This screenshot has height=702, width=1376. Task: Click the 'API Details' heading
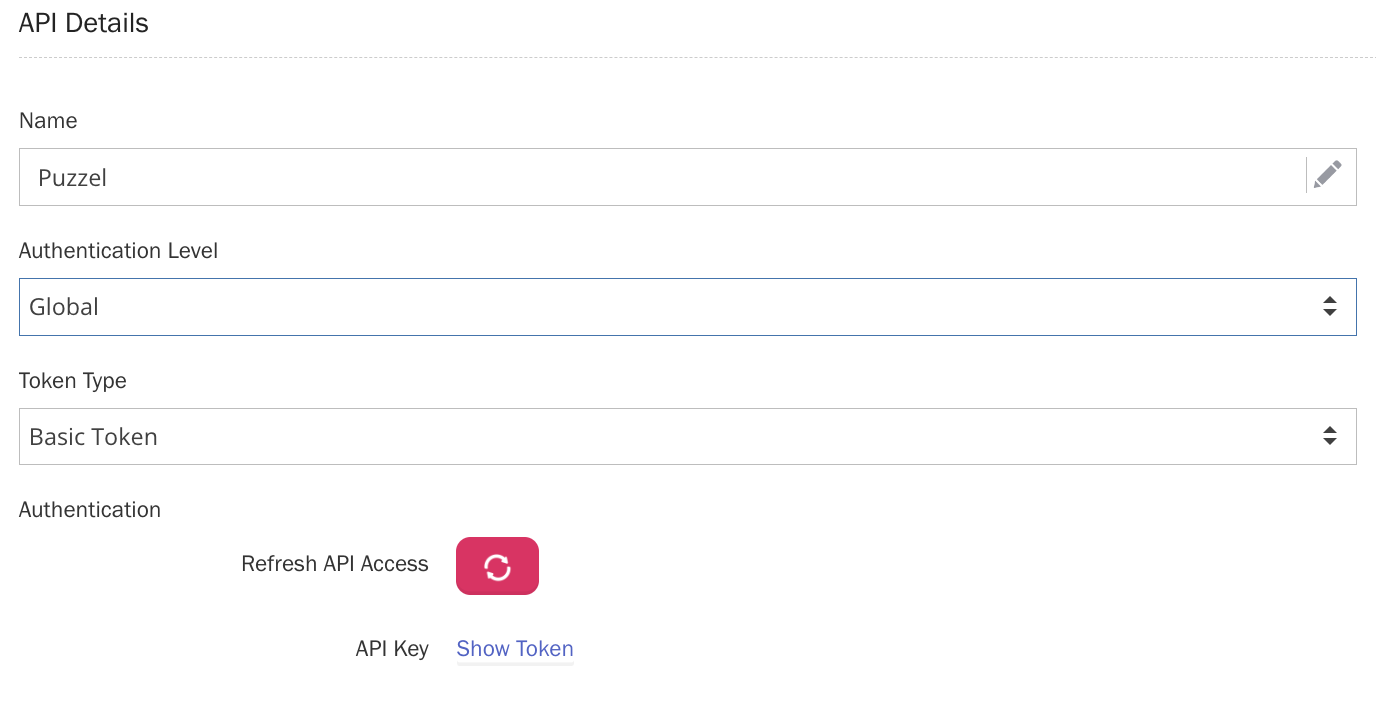pyautogui.click(x=84, y=24)
